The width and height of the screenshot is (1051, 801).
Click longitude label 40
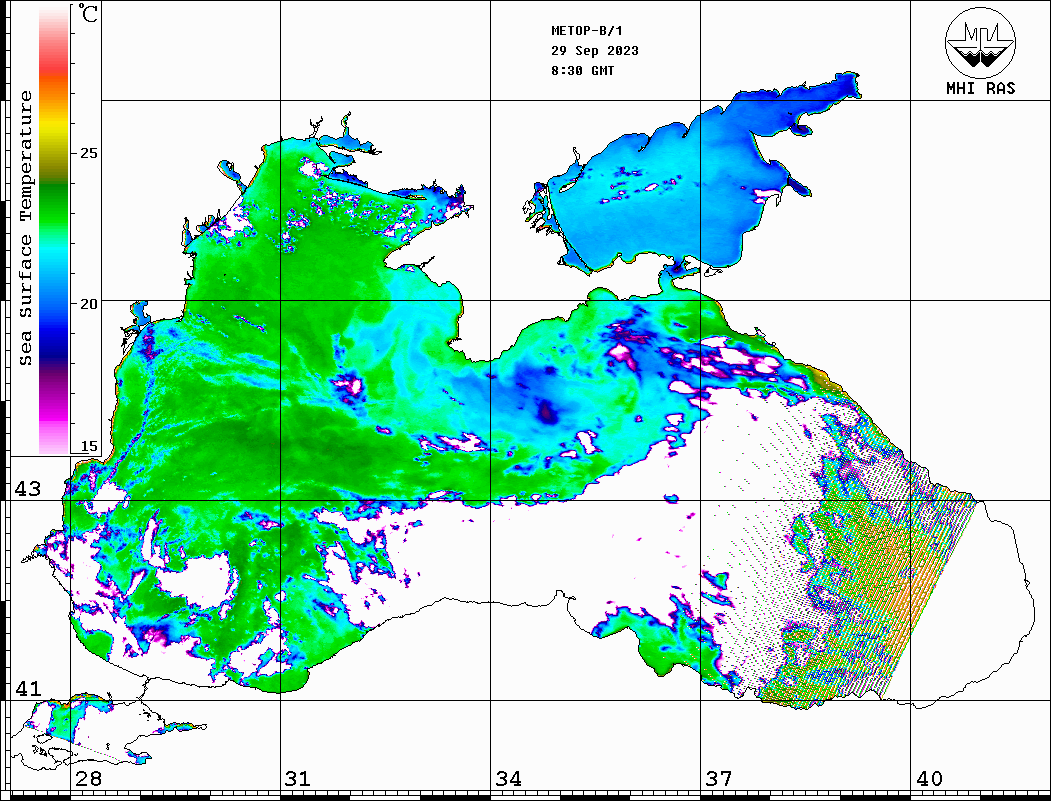click(929, 778)
